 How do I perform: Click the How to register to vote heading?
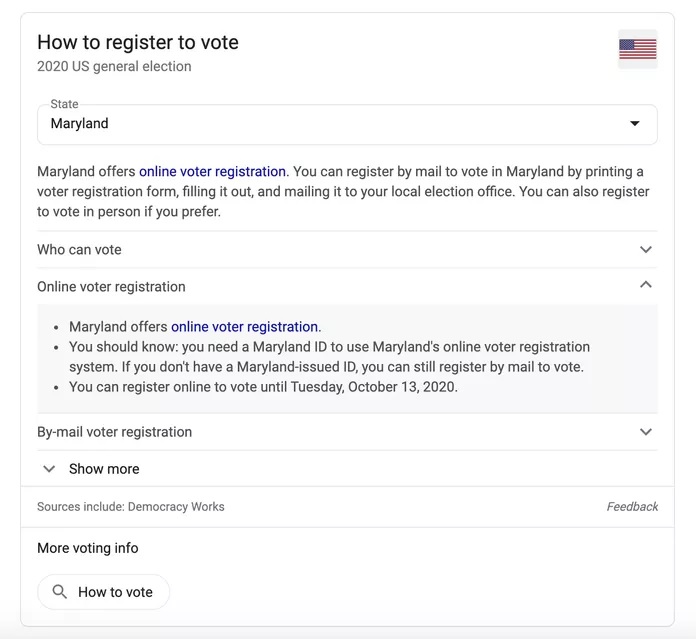tap(138, 43)
